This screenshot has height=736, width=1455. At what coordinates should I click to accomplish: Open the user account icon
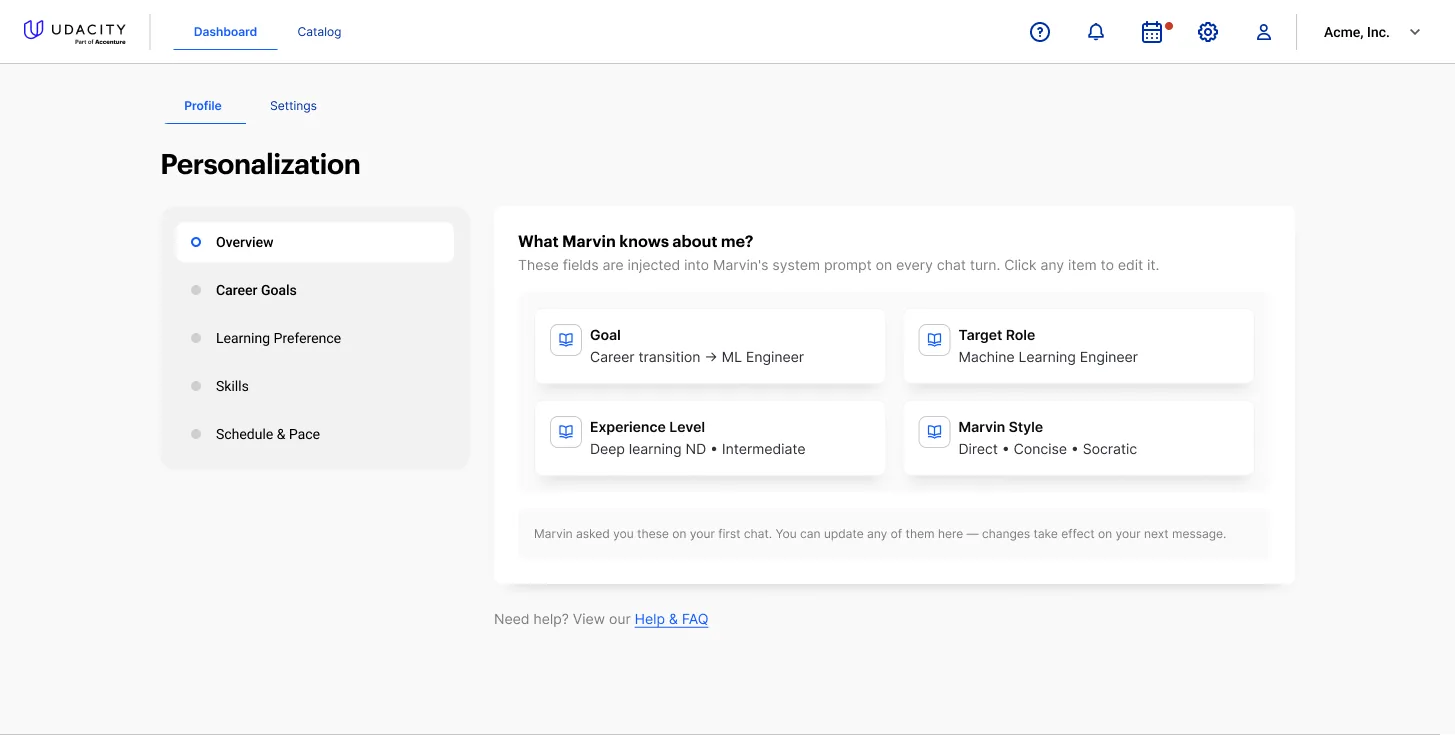[x=1264, y=32]
